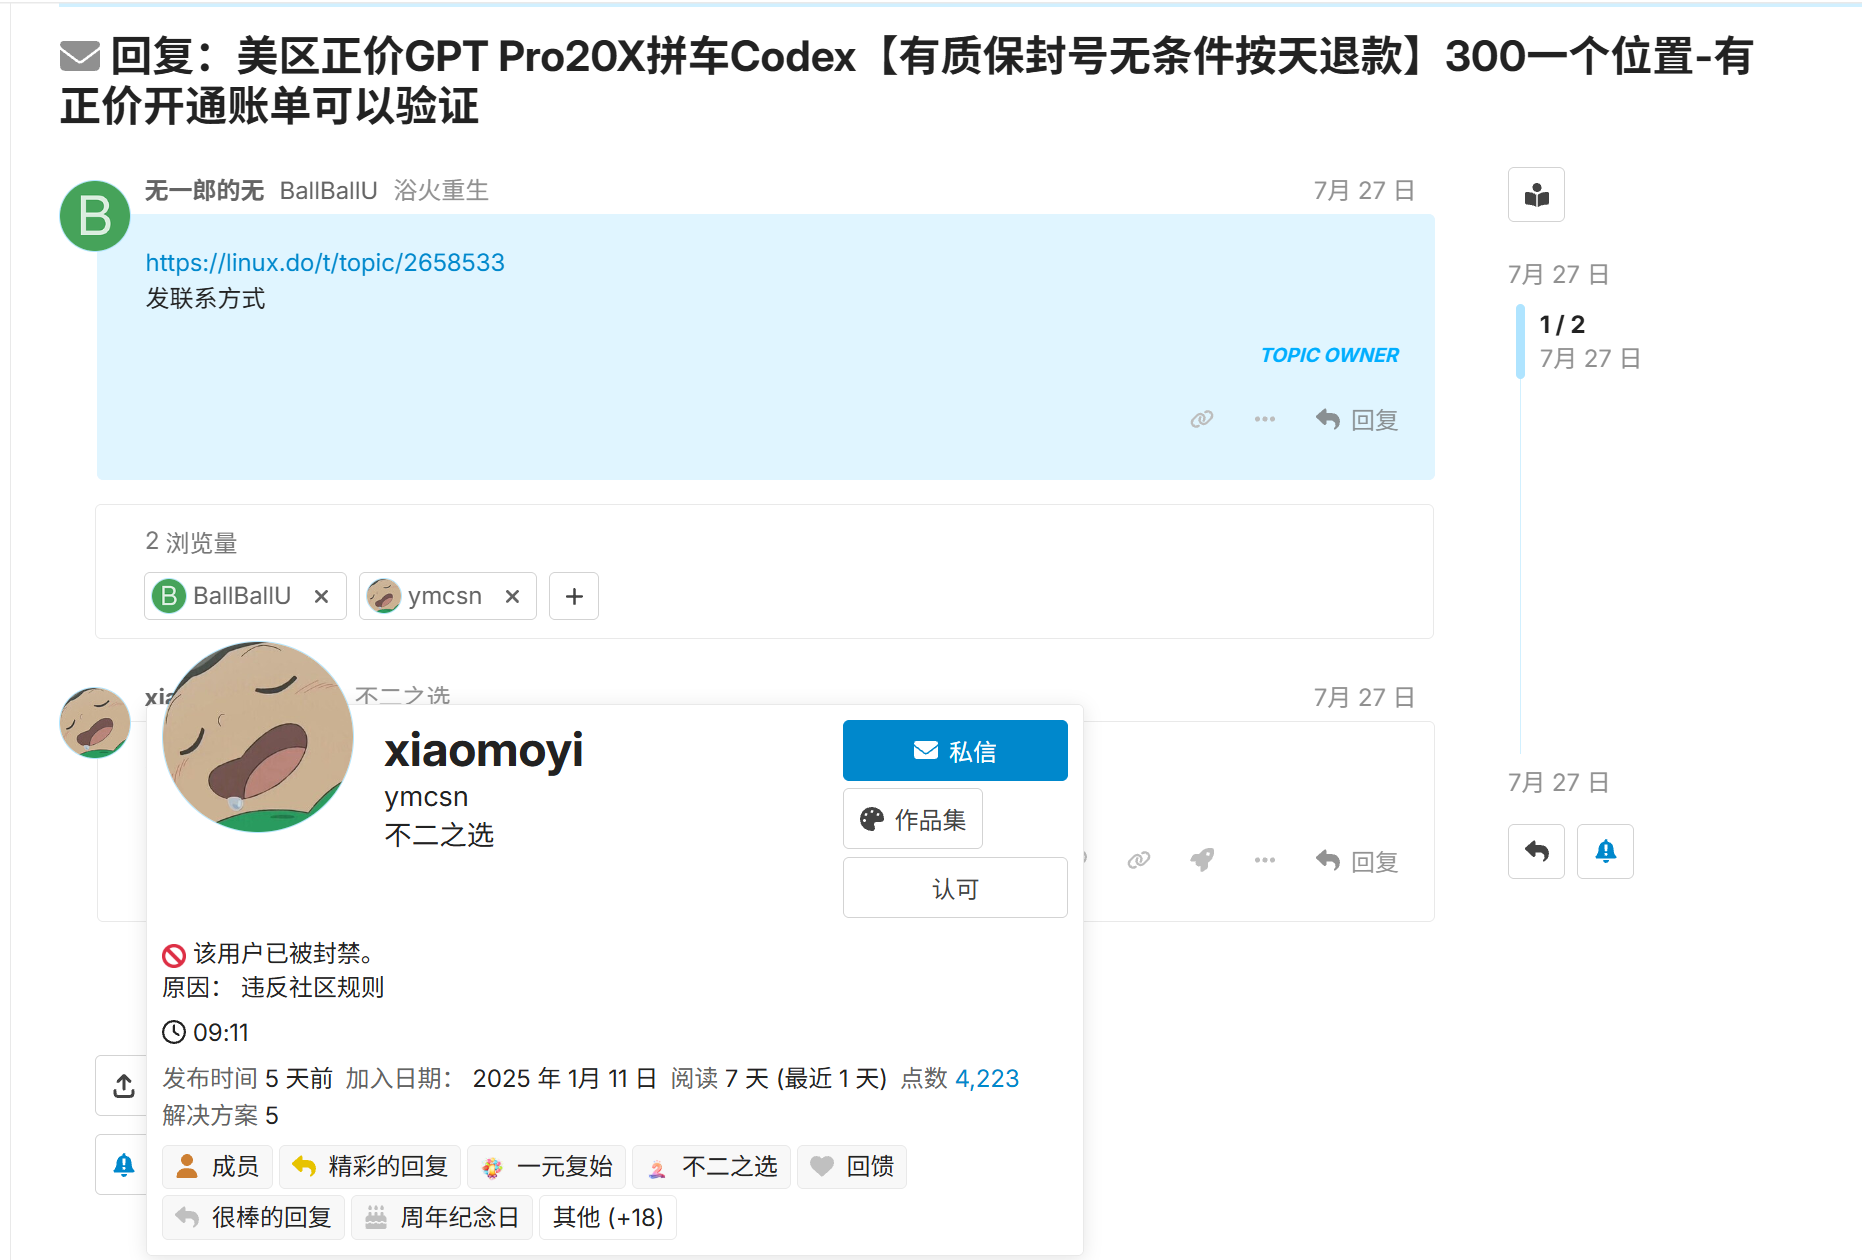Open the notification bell beside the timeline reply button
This screenshot has width=1862, height=1260.
(x=1605, y=851)
